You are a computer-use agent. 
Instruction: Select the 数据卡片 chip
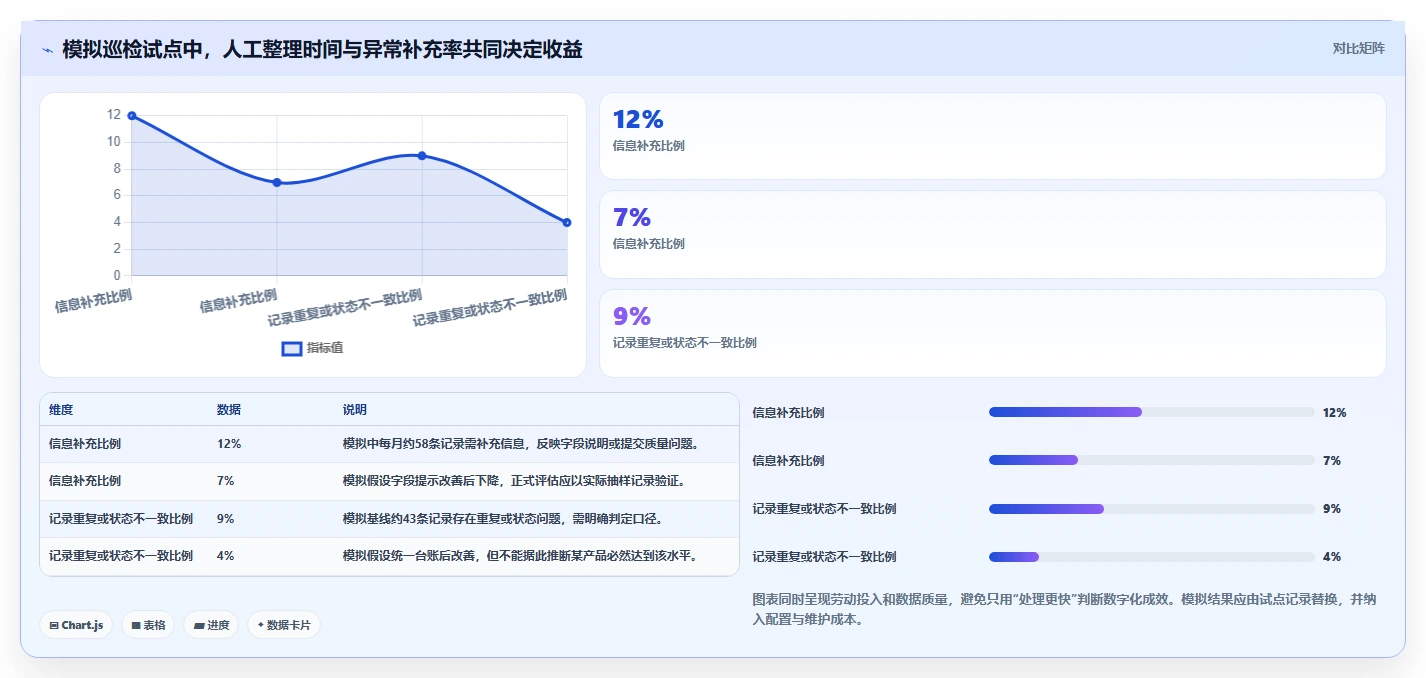(x=284, y=625)
